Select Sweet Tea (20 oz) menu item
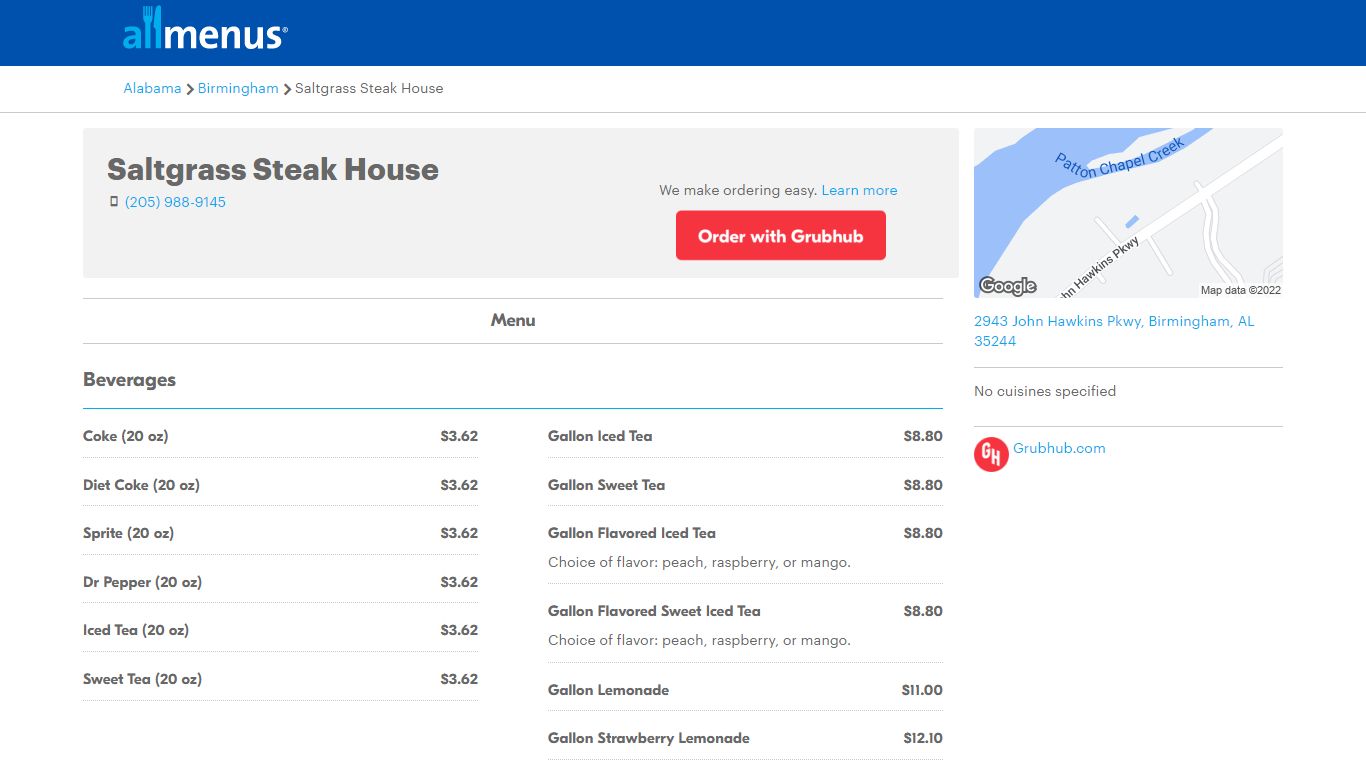The image size is (1366, 768). tap(142, 679)
